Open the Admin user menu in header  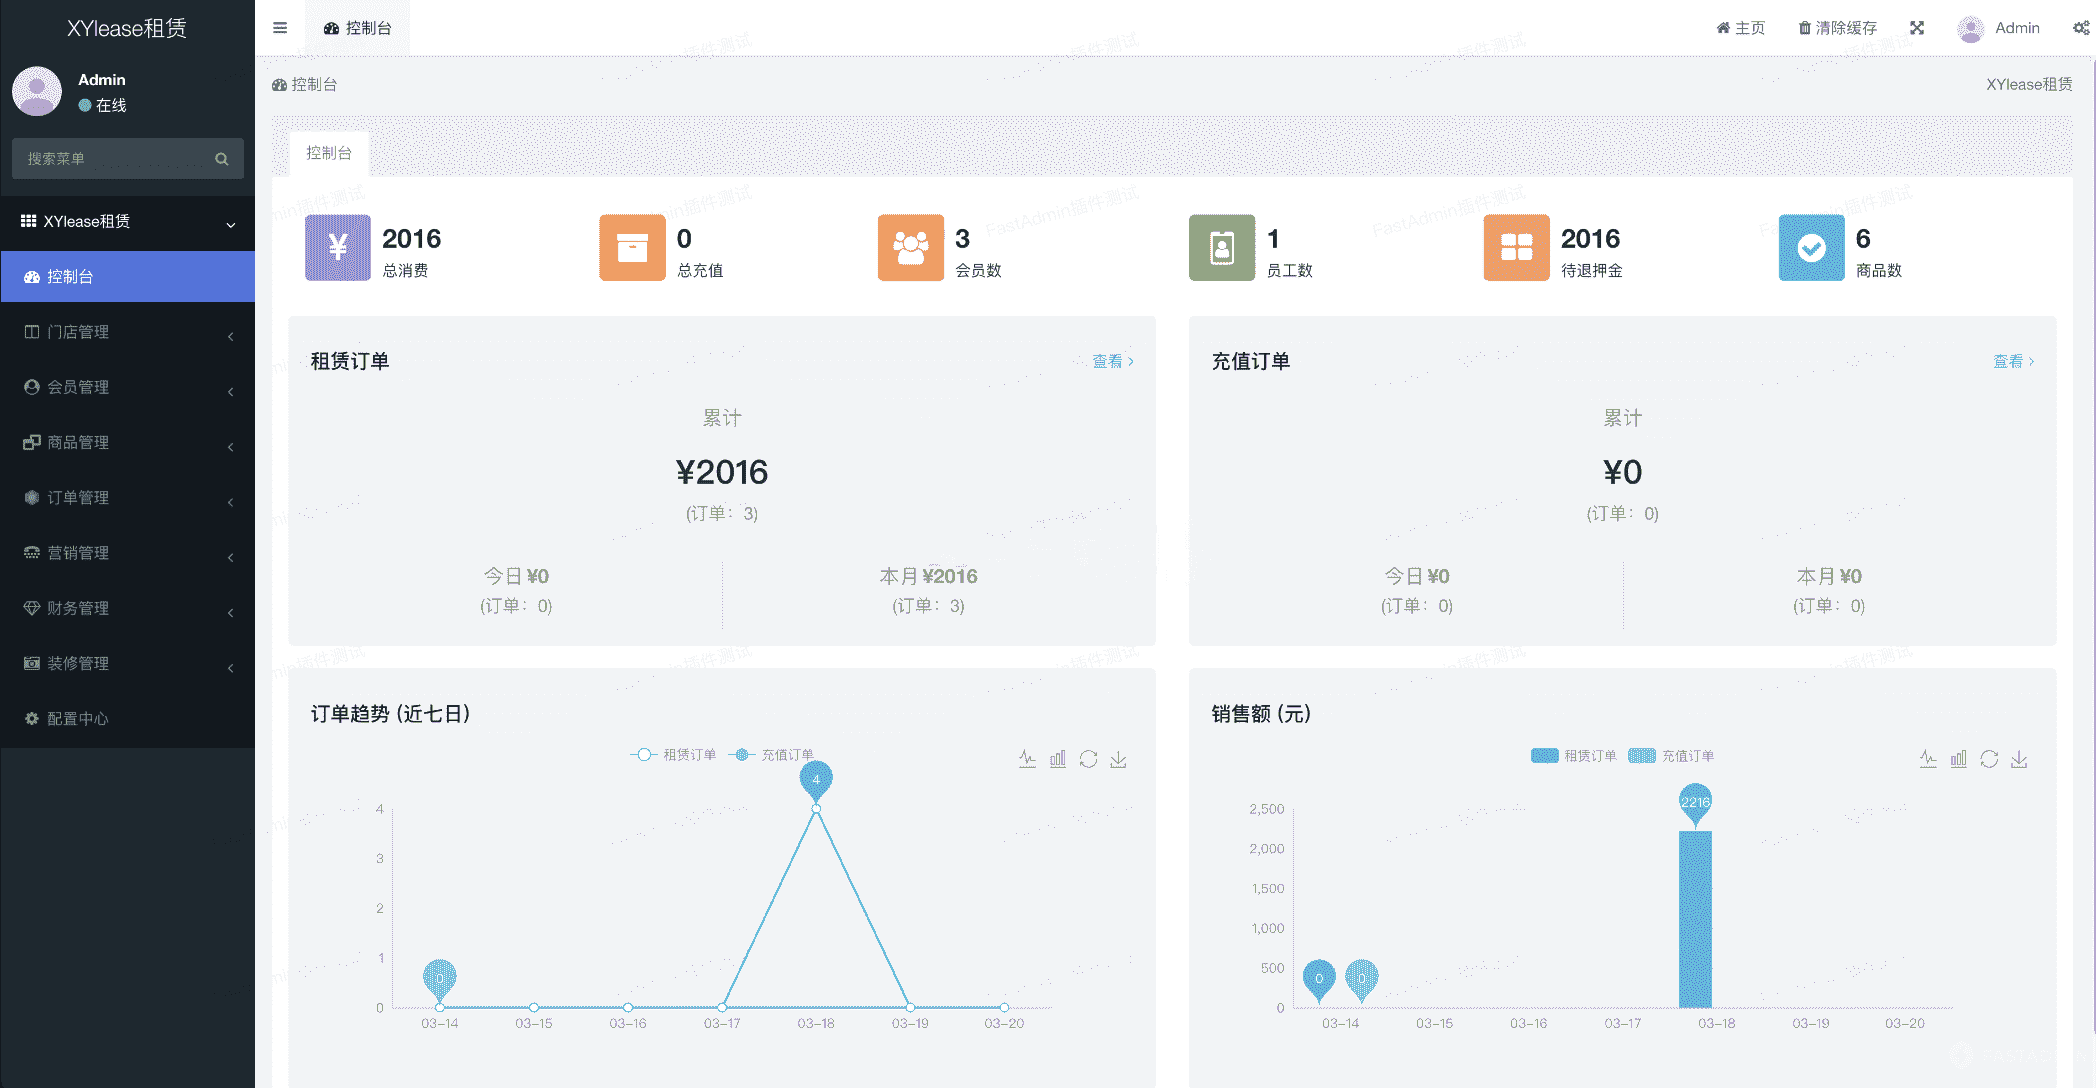[x=1999, y=28]
